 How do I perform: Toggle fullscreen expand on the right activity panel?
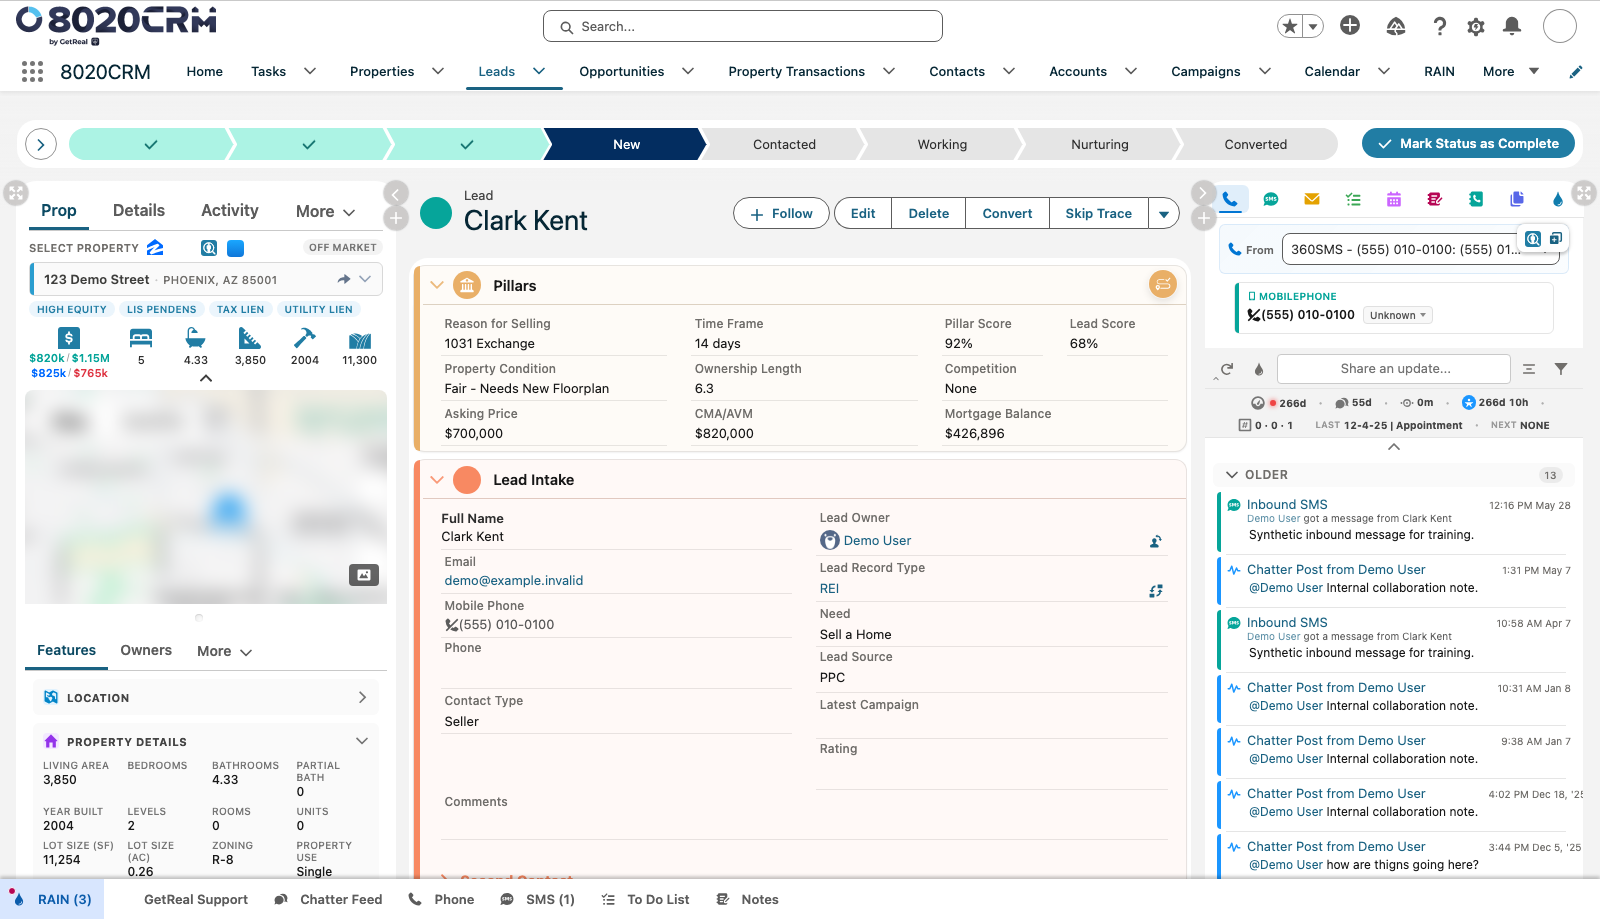pos(1584,192)
